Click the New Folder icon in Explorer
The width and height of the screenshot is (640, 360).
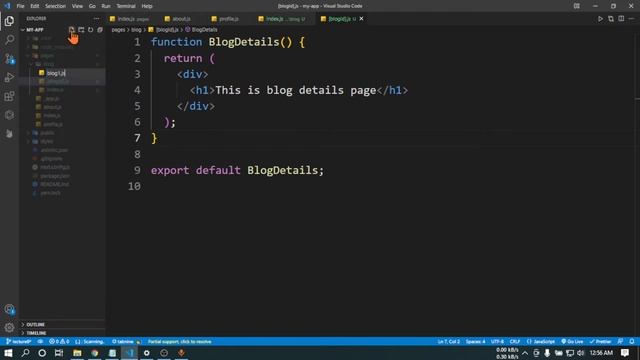click(81, 30)
